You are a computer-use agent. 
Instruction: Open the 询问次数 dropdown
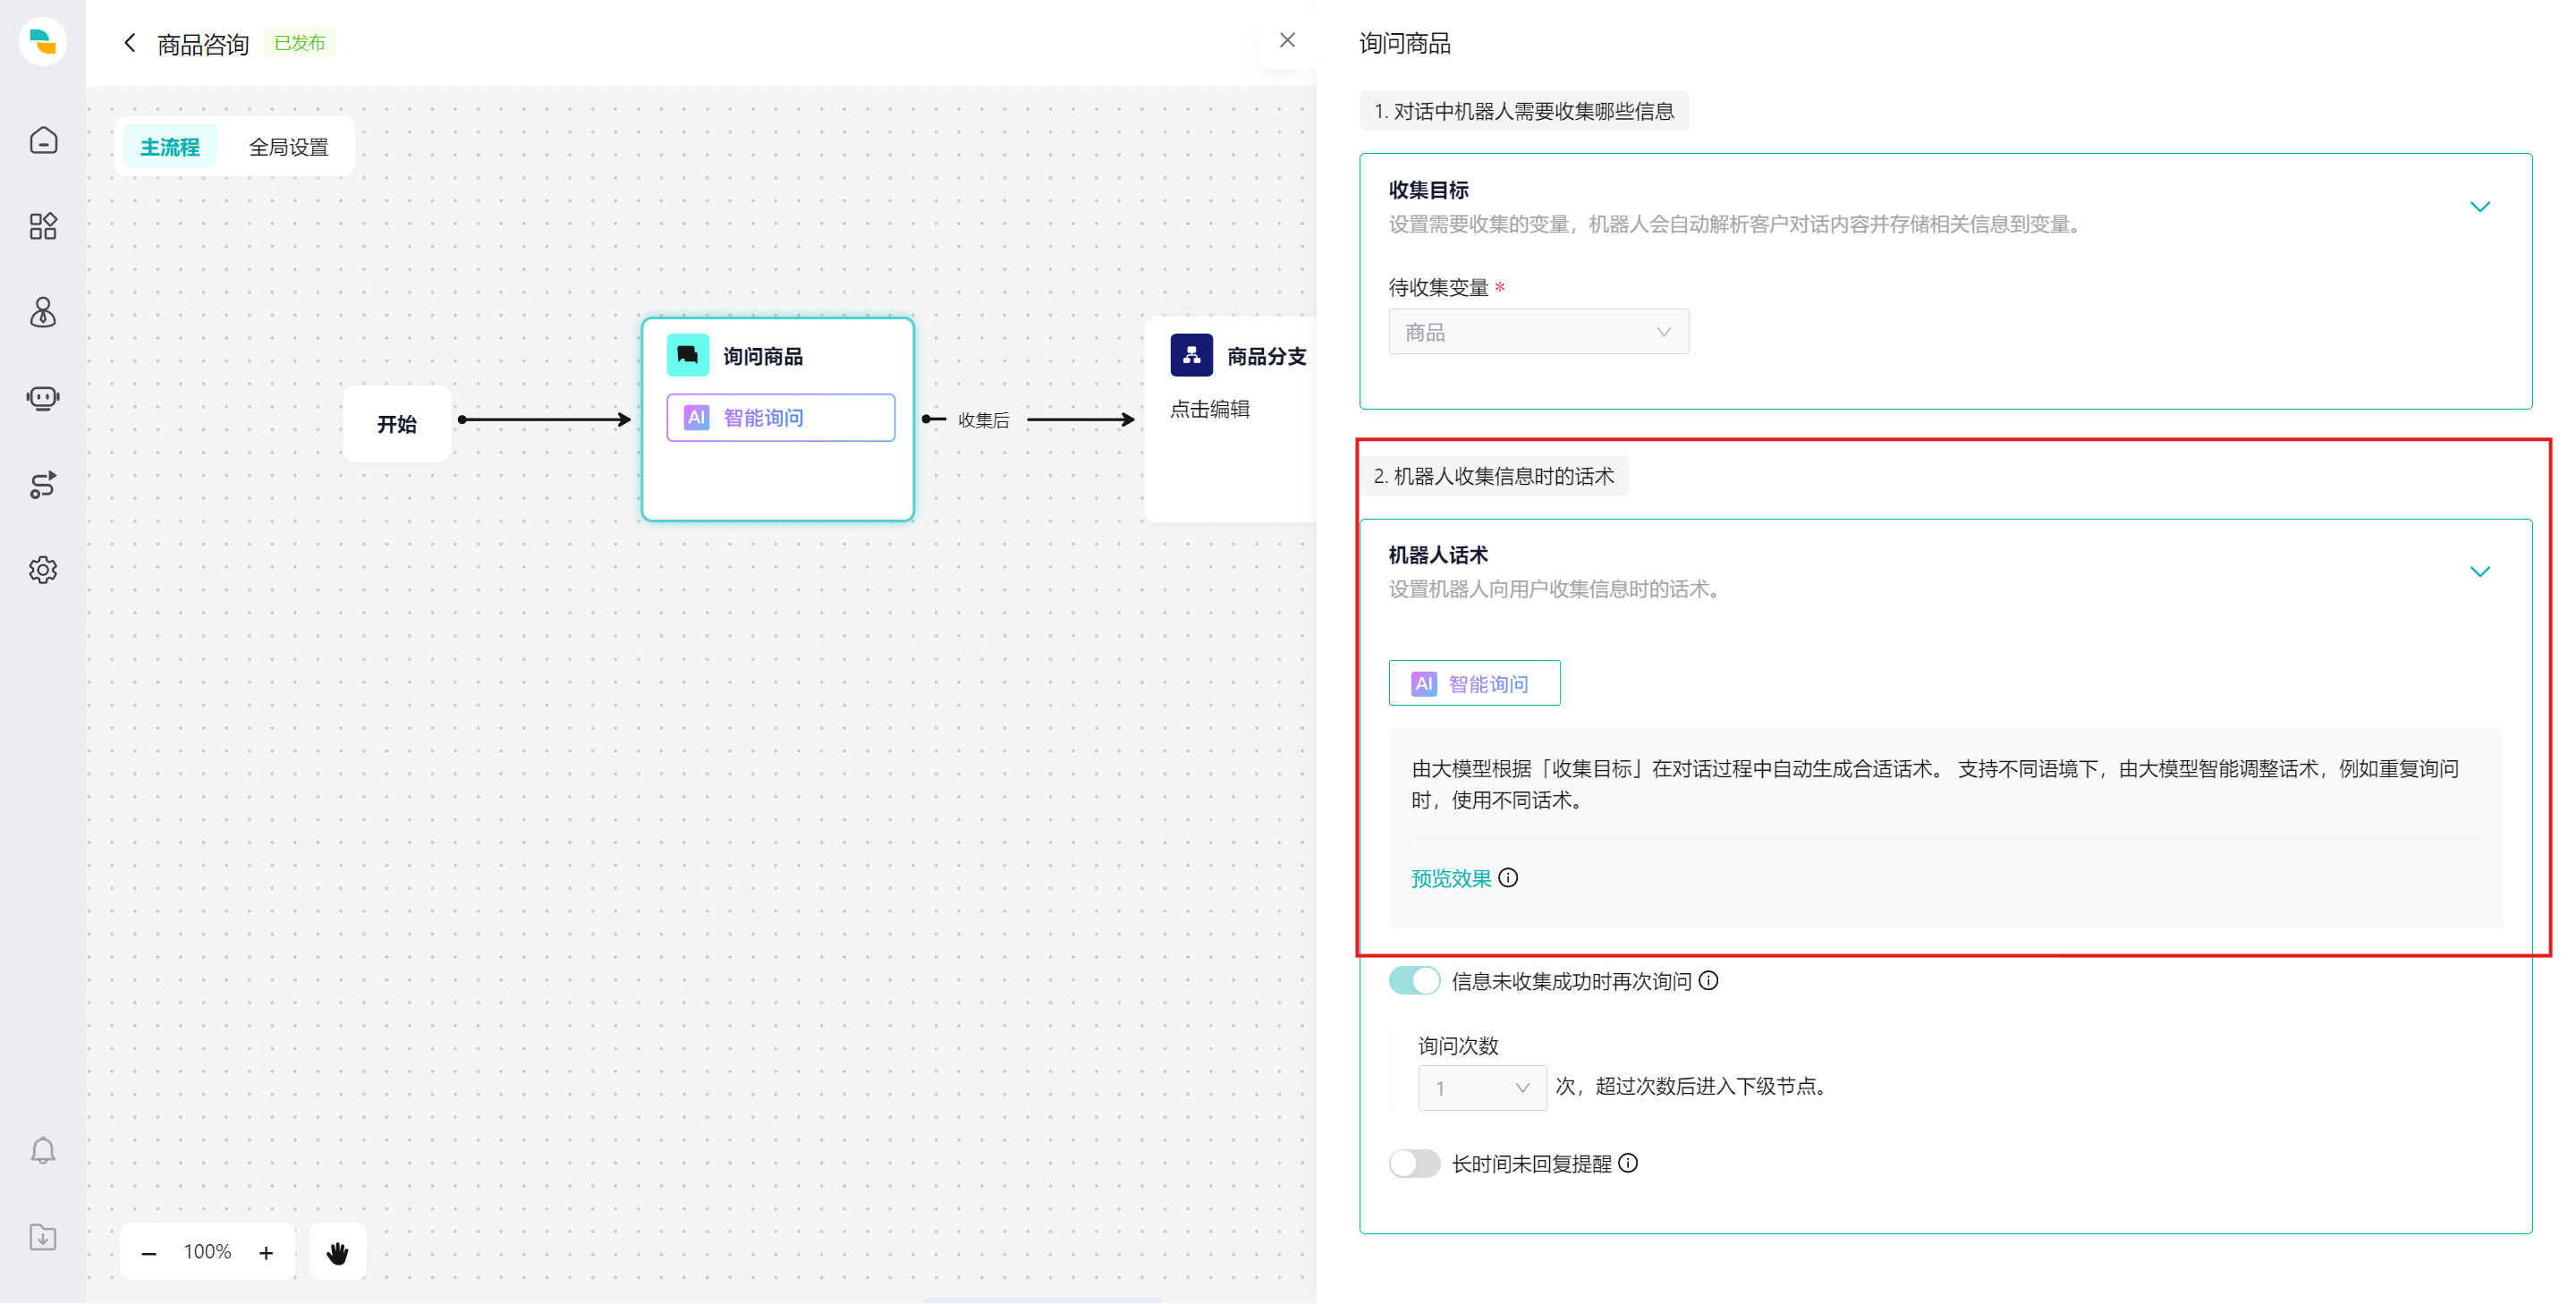click(1482, 1088)
